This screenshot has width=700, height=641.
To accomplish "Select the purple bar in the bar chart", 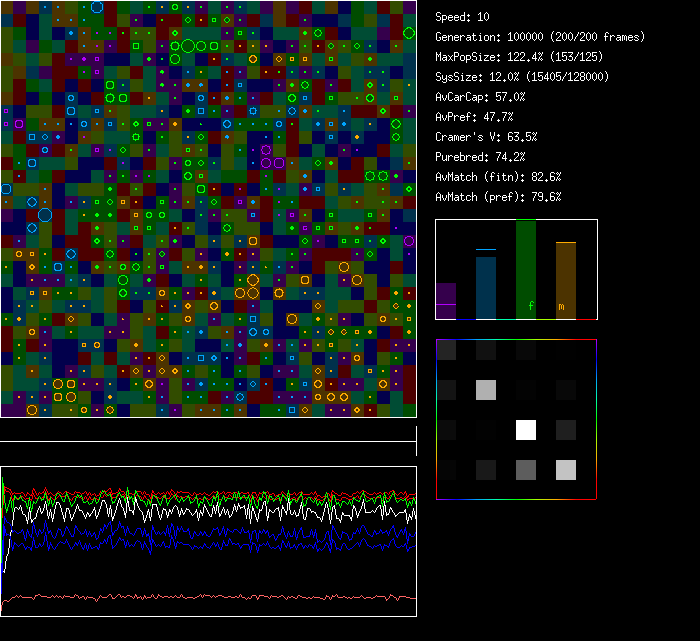I will (446, 301).
